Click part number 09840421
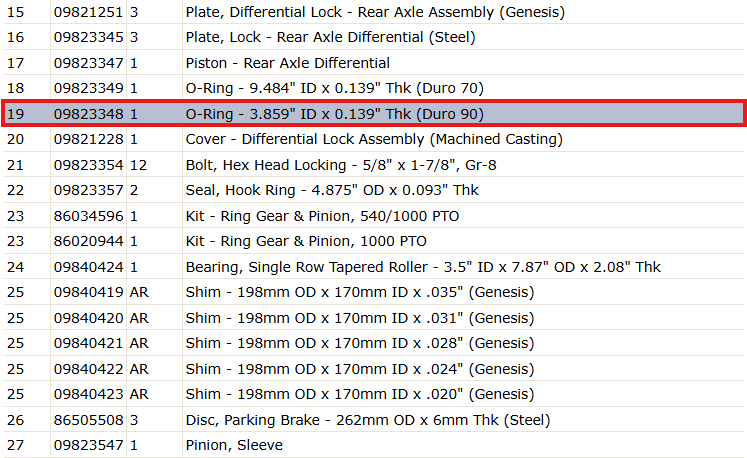This screenshot has height=458, width=747. [88, 343]
